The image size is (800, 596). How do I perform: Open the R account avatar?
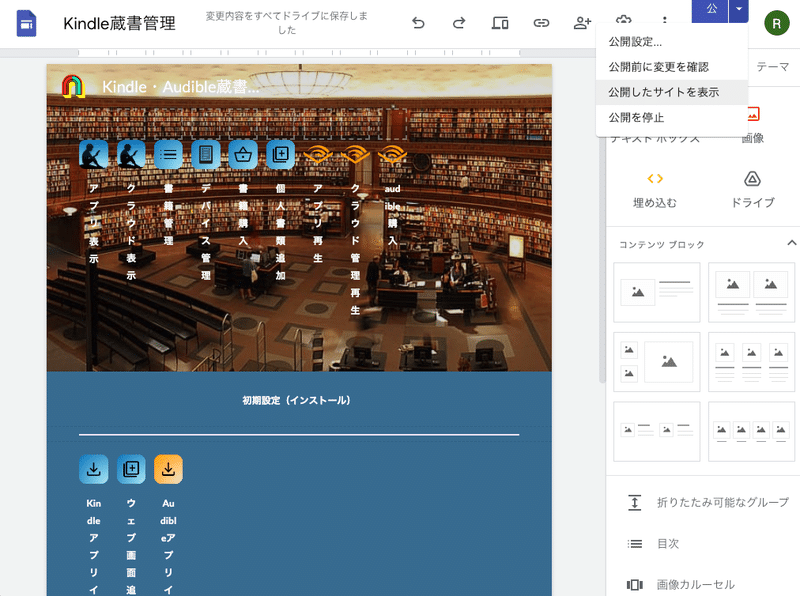[x=777, y=23]
